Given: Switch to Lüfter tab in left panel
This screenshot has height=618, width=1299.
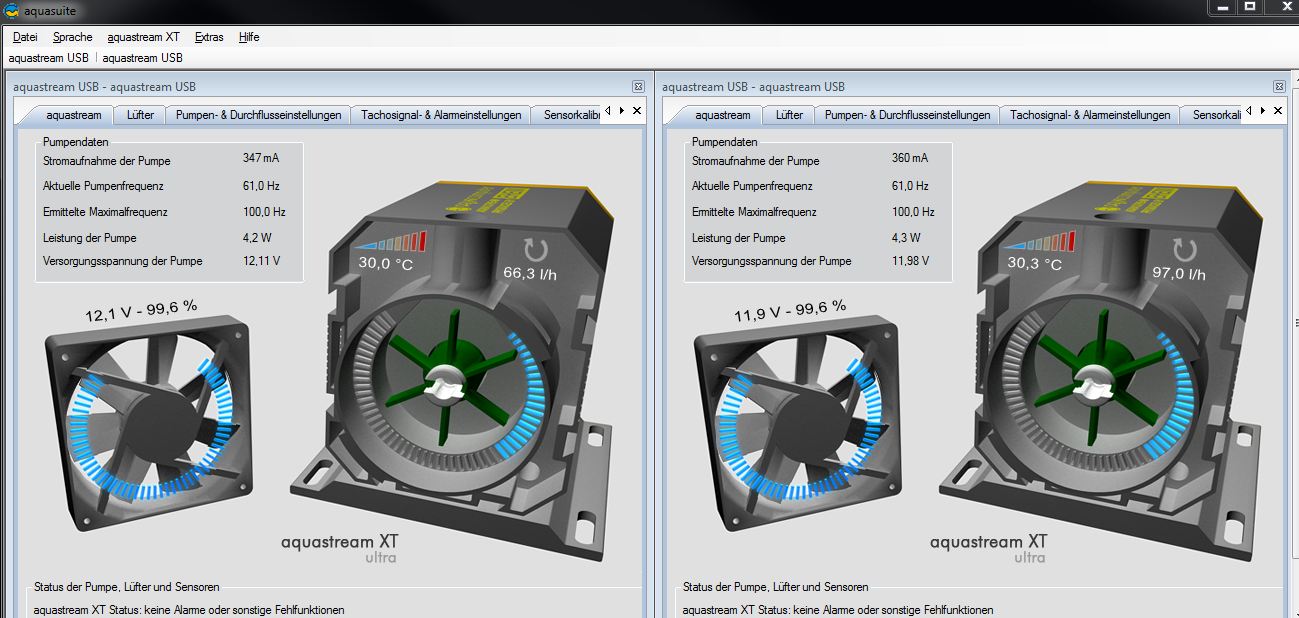Looking at the screenshot, I should pos(141,115).
